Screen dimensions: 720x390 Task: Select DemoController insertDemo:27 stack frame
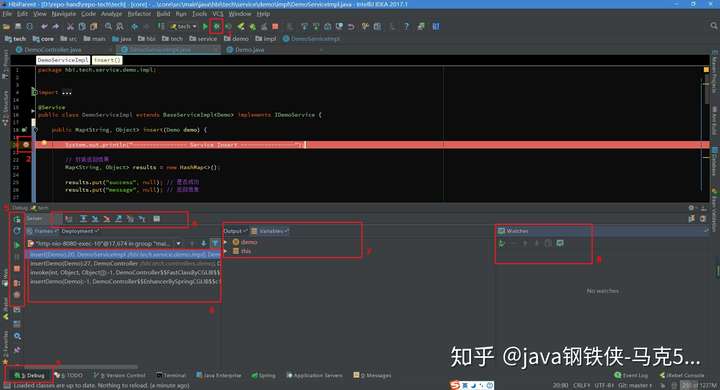click(x=125, y=264)
